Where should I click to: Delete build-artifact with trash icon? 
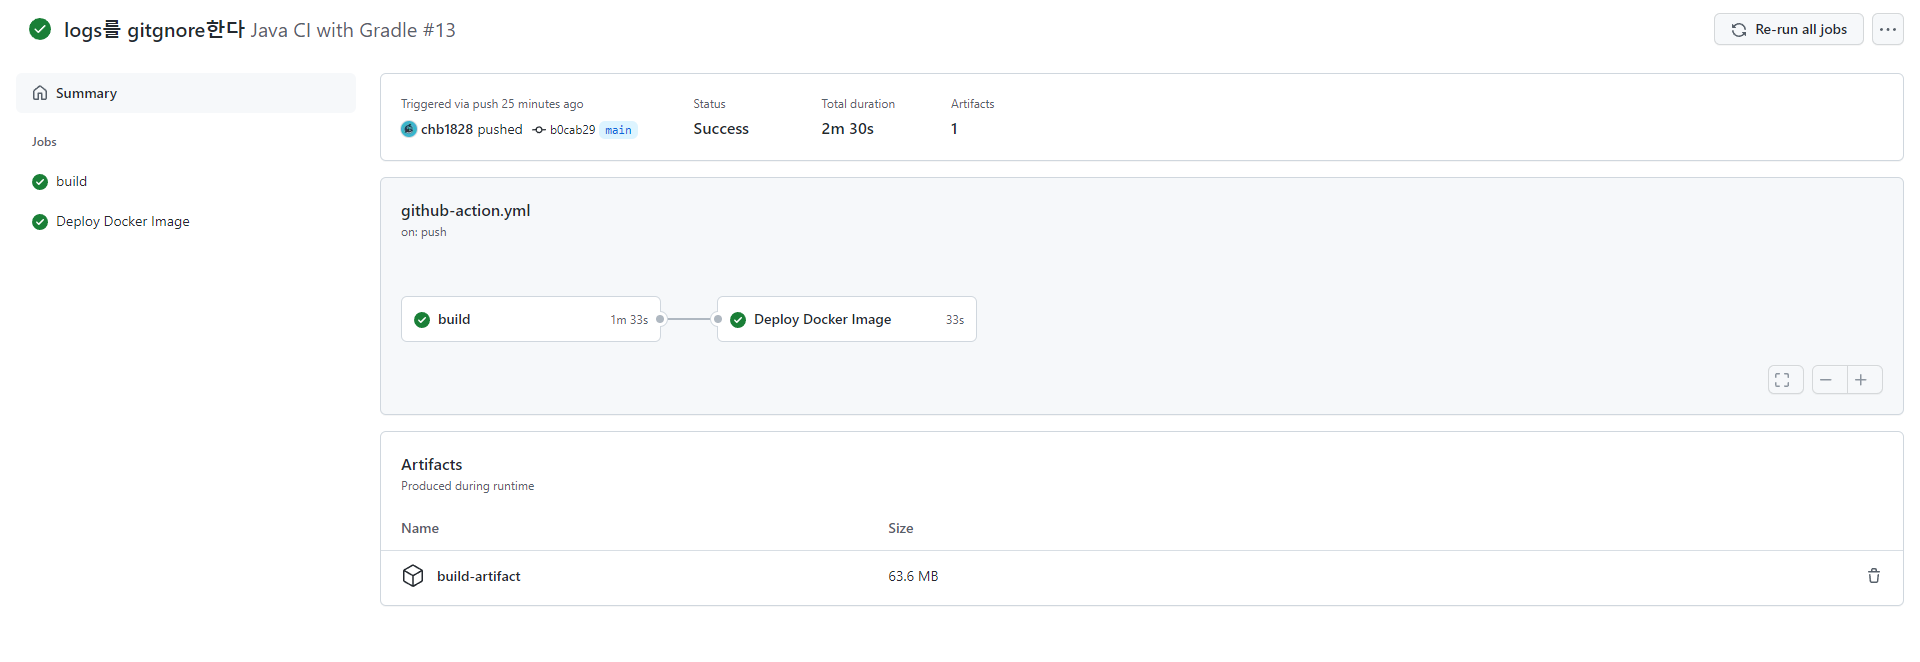[x=1873, y=576]
